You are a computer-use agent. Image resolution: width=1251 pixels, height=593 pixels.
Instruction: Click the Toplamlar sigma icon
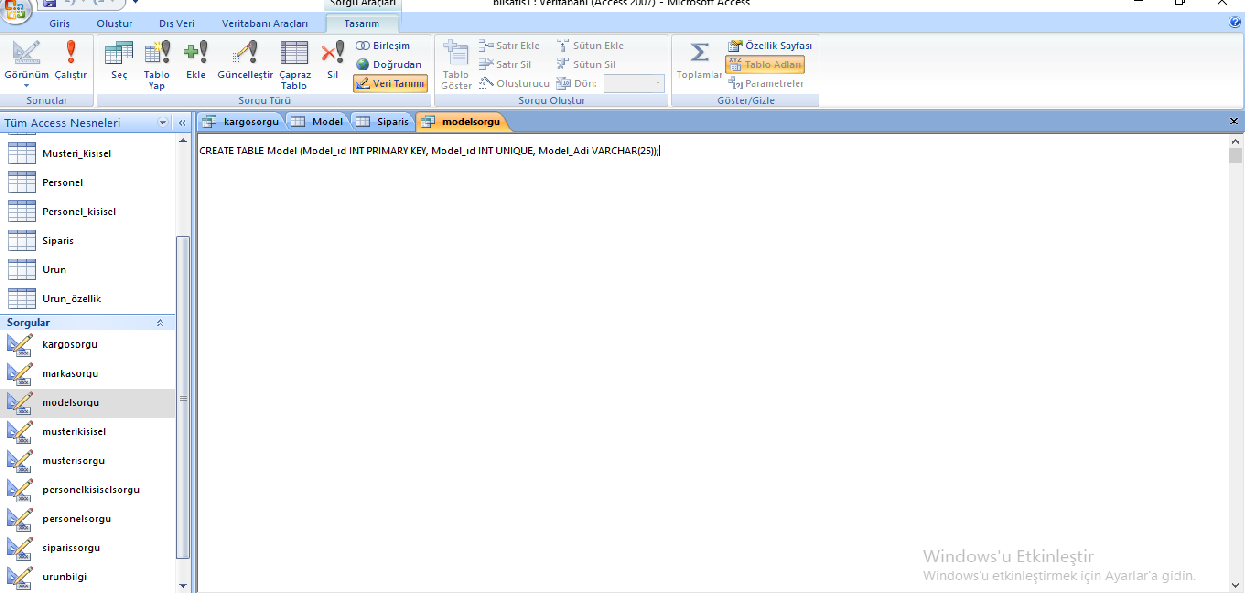pos(699,60)
